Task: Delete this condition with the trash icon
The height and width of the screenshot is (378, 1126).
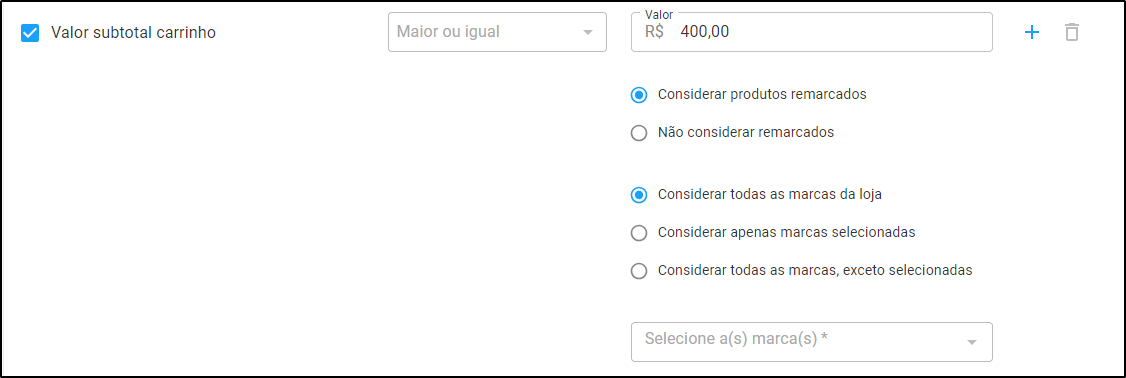Action: point(1071,32)
